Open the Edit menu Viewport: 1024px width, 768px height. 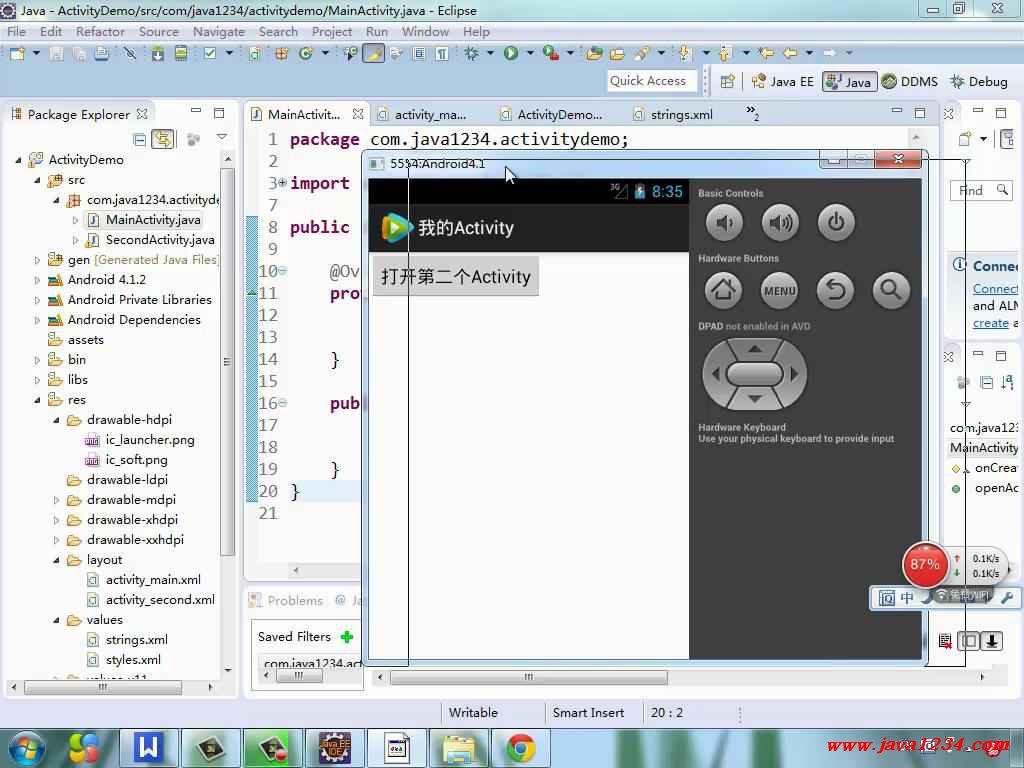(50, 31)
